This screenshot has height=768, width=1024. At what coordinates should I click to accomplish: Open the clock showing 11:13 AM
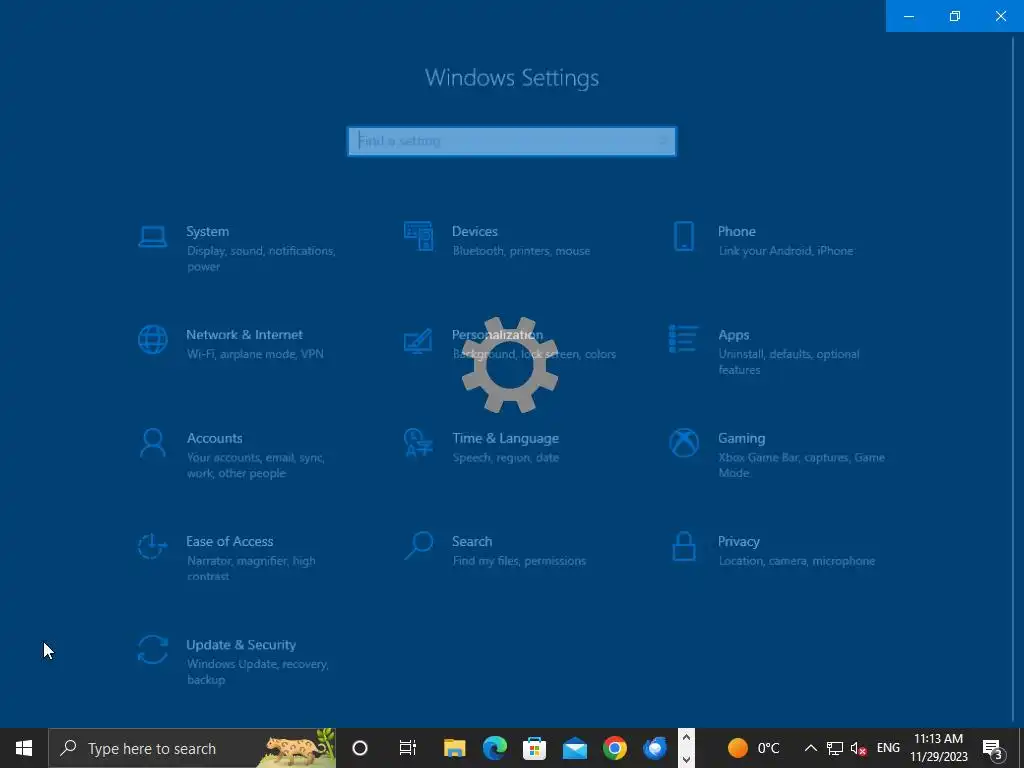coord(938,748)
